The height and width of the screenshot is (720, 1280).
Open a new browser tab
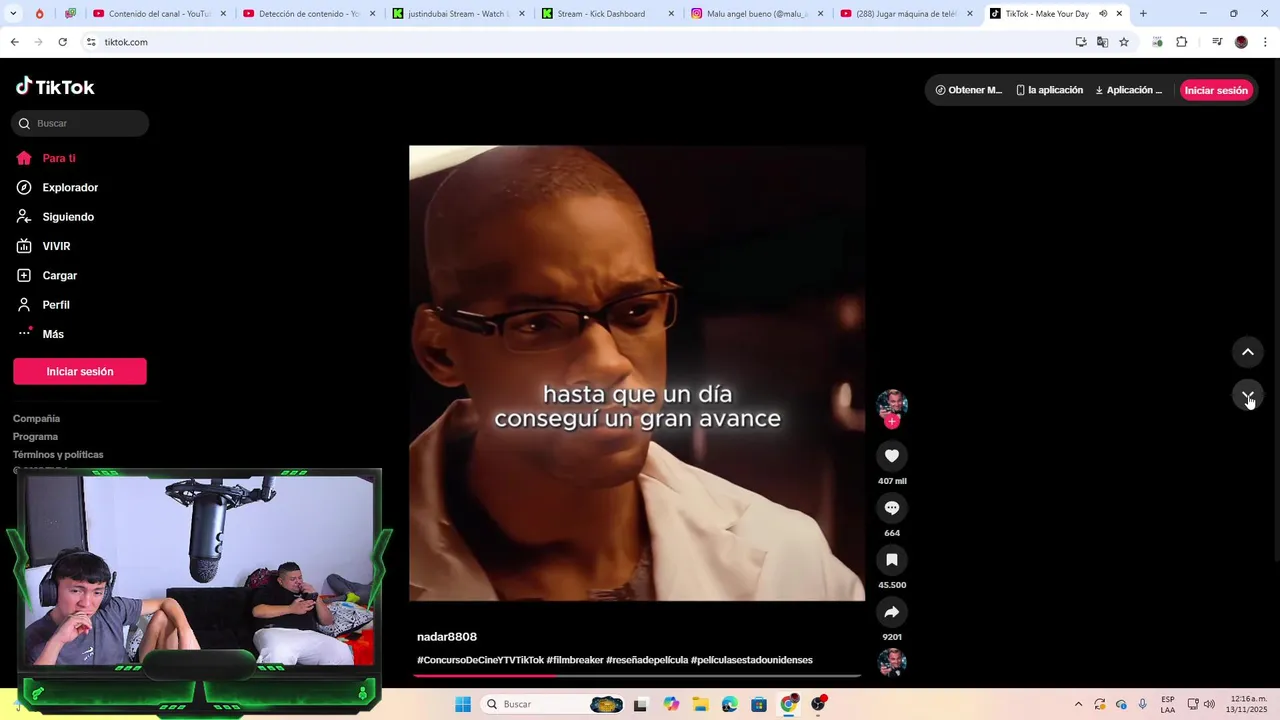(1143, 14)
